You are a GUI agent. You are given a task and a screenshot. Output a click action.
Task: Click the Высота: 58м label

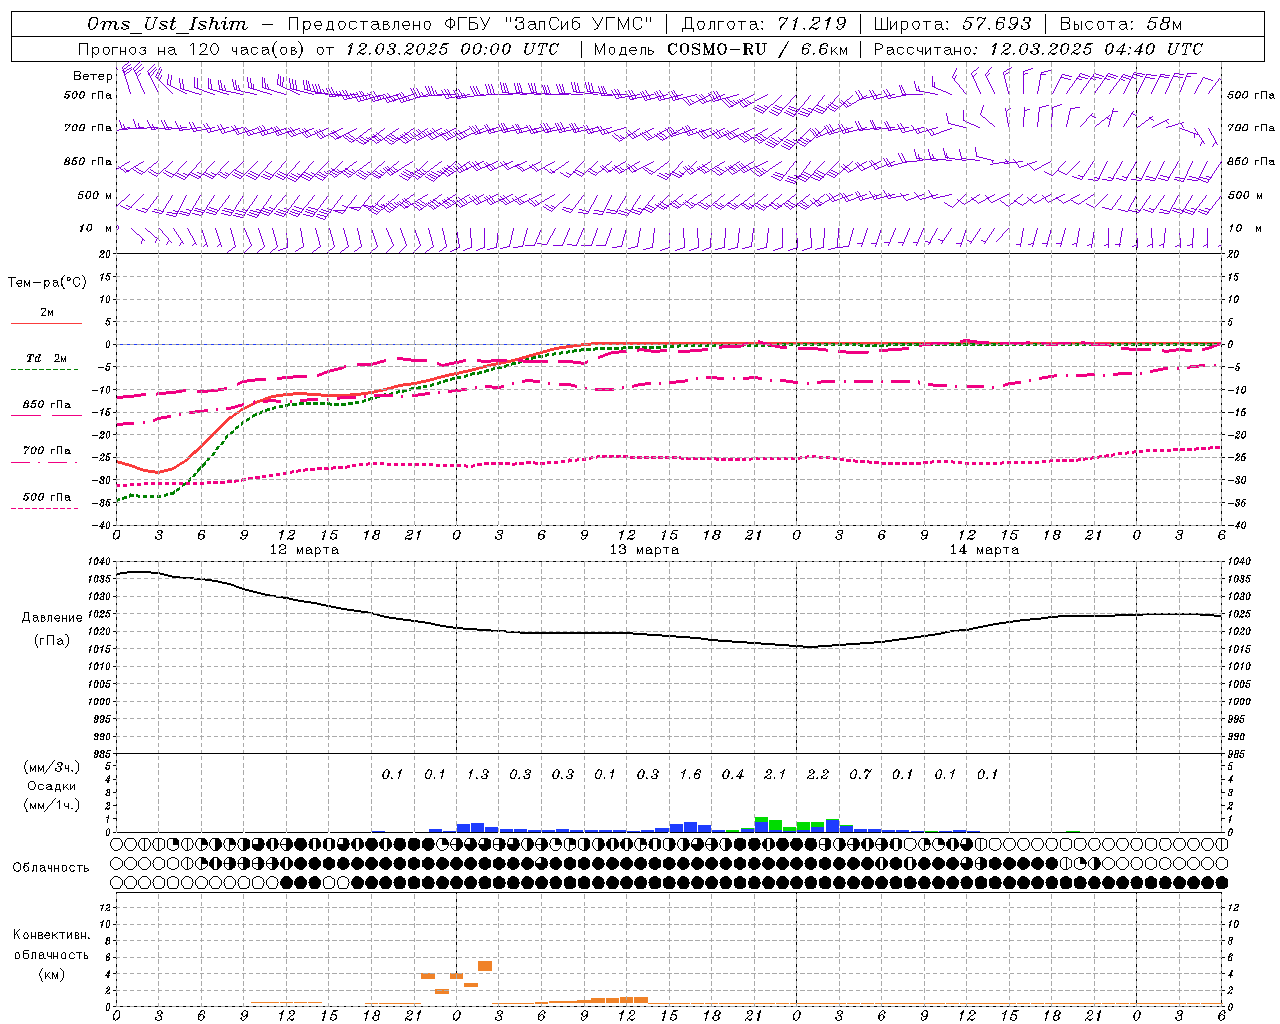click(1121, 24)
